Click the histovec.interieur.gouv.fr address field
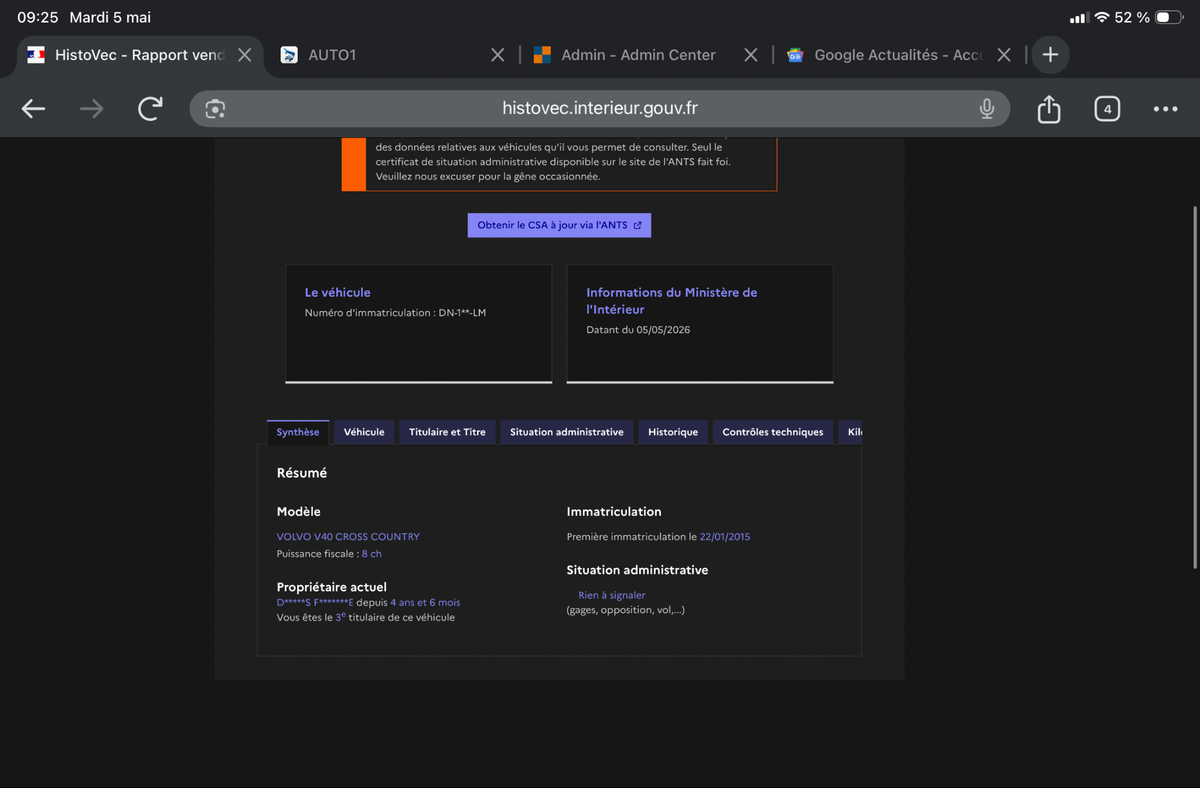Screen dimensions: 1200x788 [x=600, y=109]
